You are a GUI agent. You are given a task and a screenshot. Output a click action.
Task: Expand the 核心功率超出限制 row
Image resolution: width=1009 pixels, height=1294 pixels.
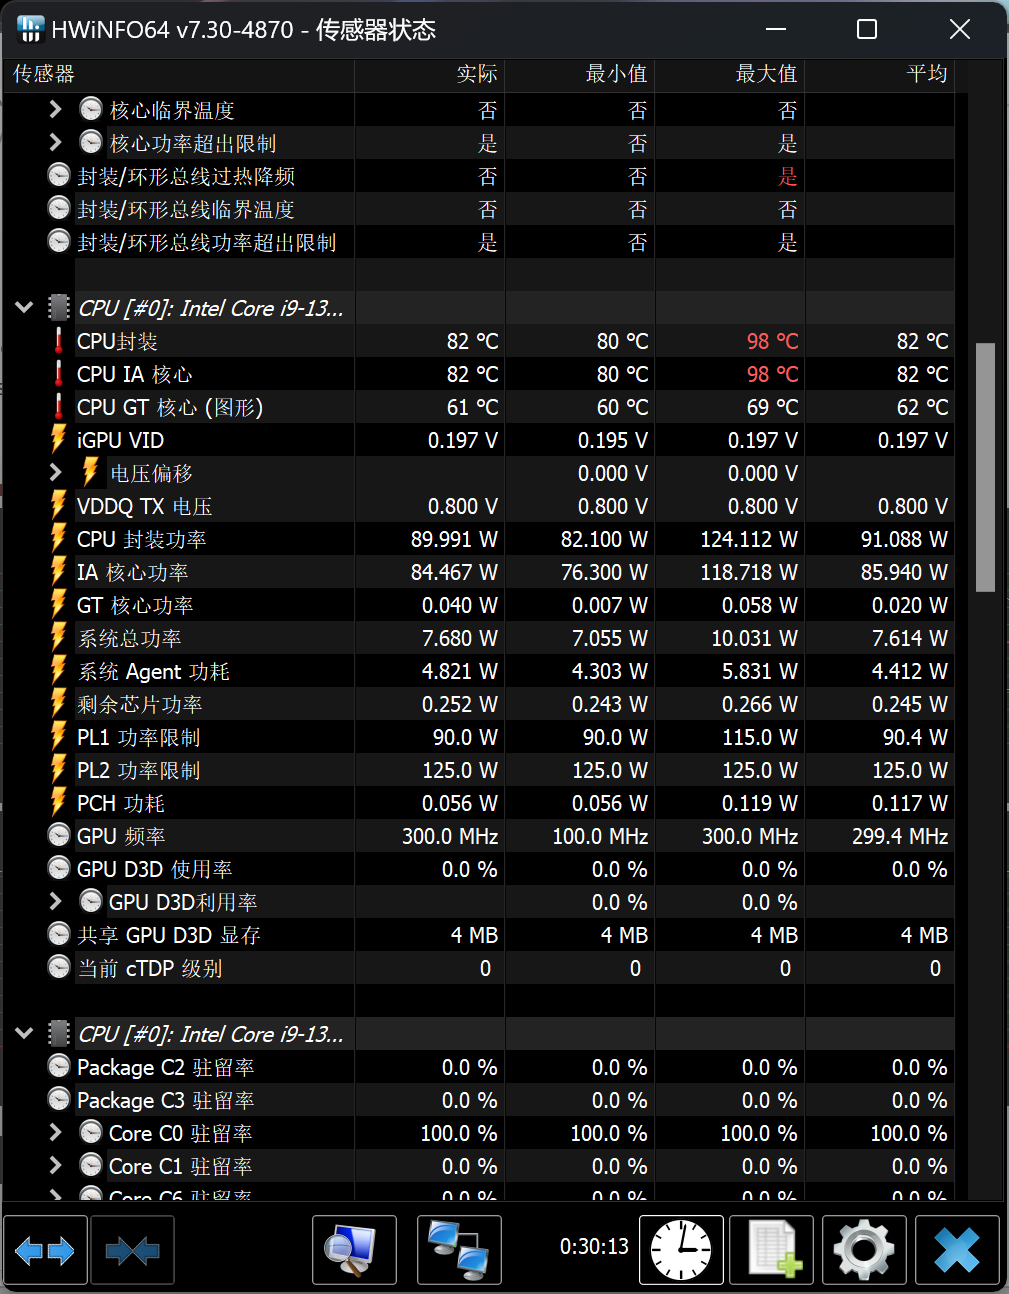coord(56,143)
